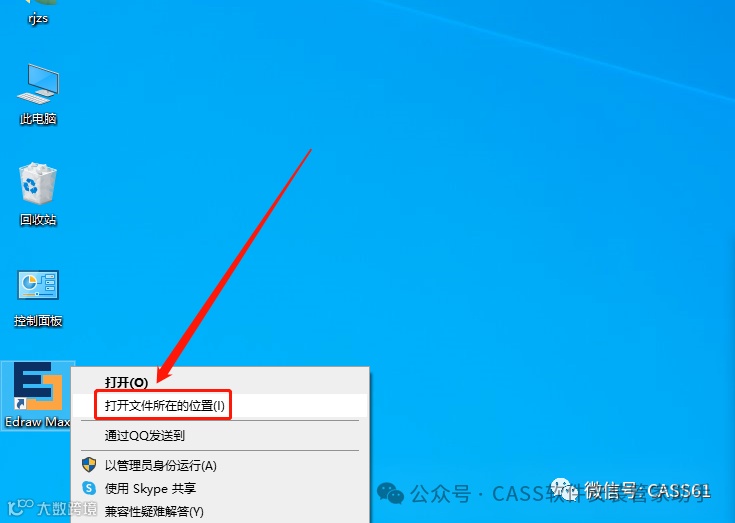Select the 回收站 recycle bin icon
Screen dimensions: 735x523
(x=38, y=183)
